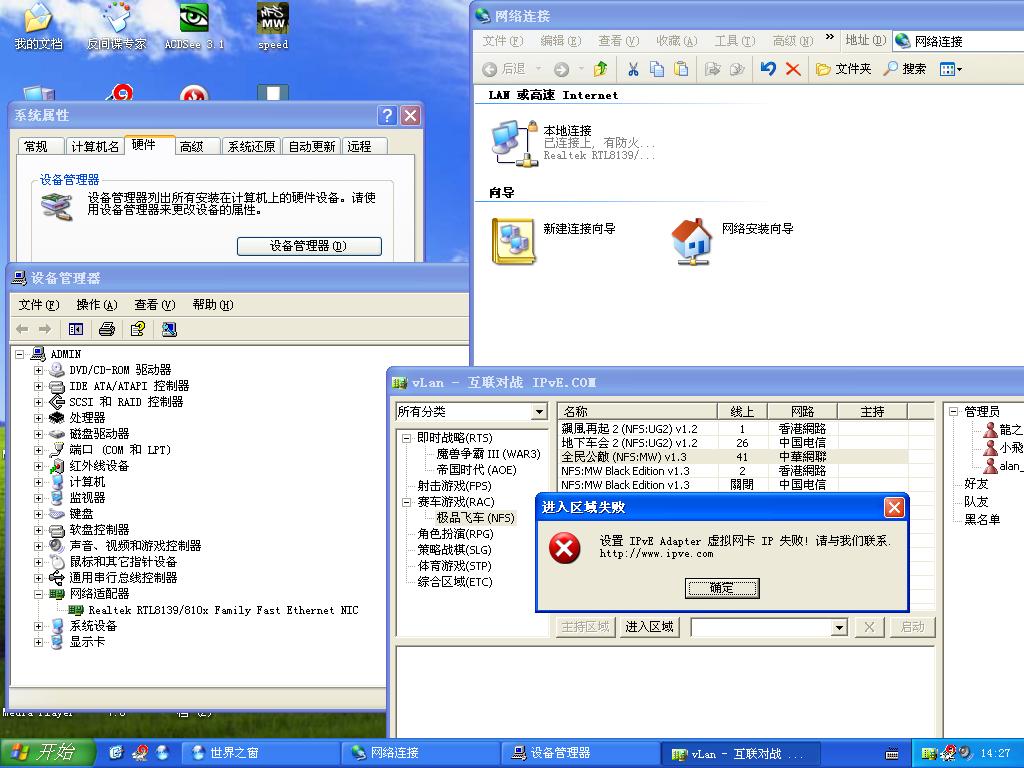
Task: Click the Up folder icon in 网络连接 toolbar
Action: tap(600, 69)
